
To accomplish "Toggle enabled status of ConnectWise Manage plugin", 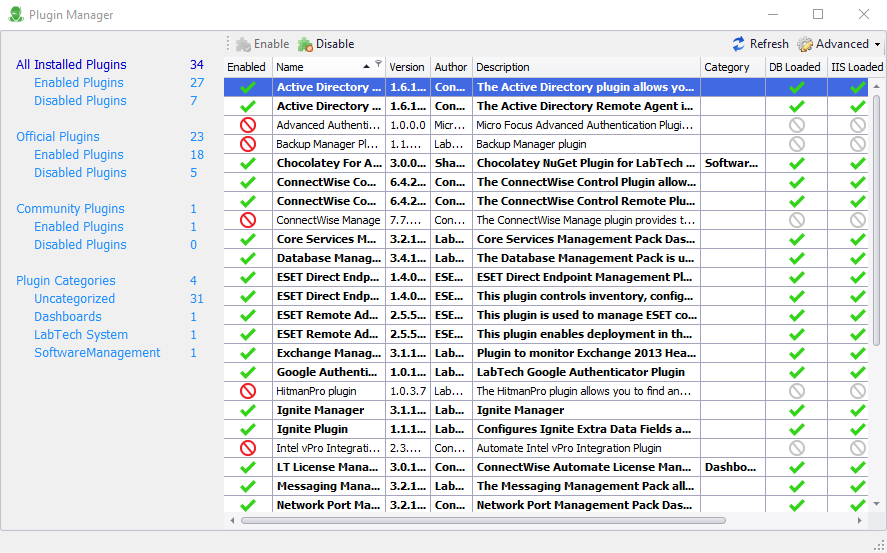I will point(248,220).
